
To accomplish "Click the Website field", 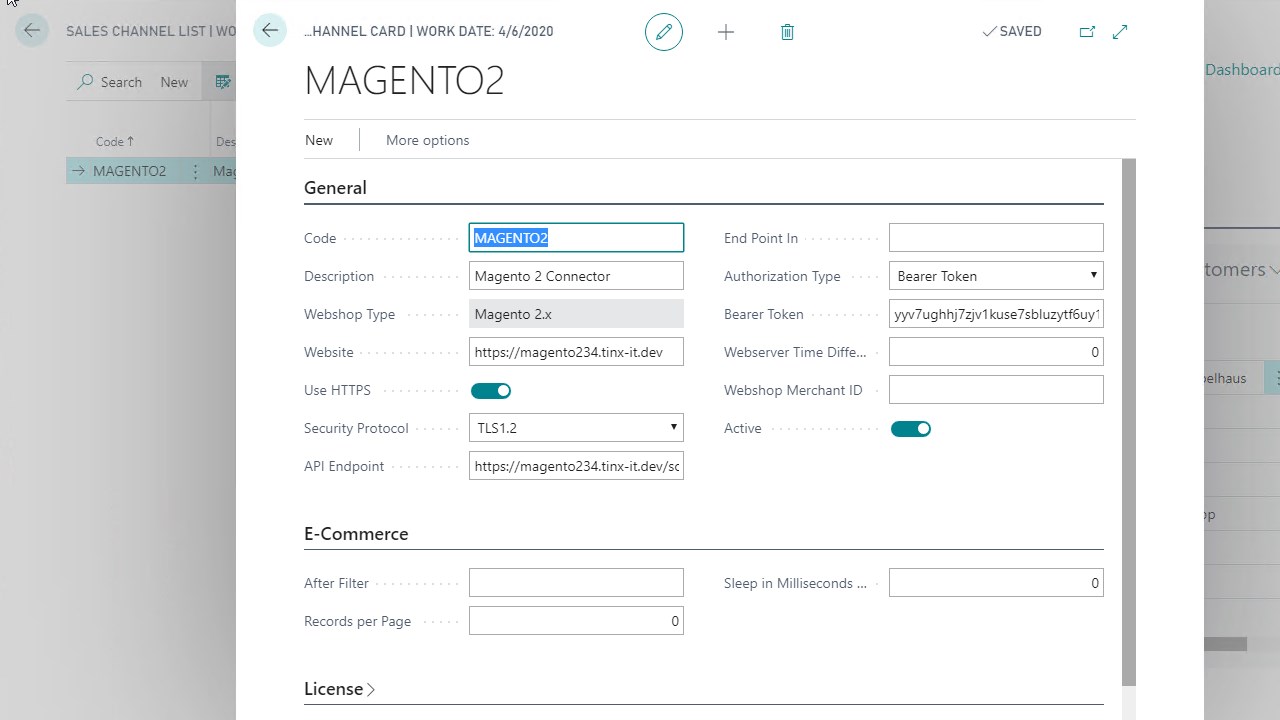I will tap(576, 352).
